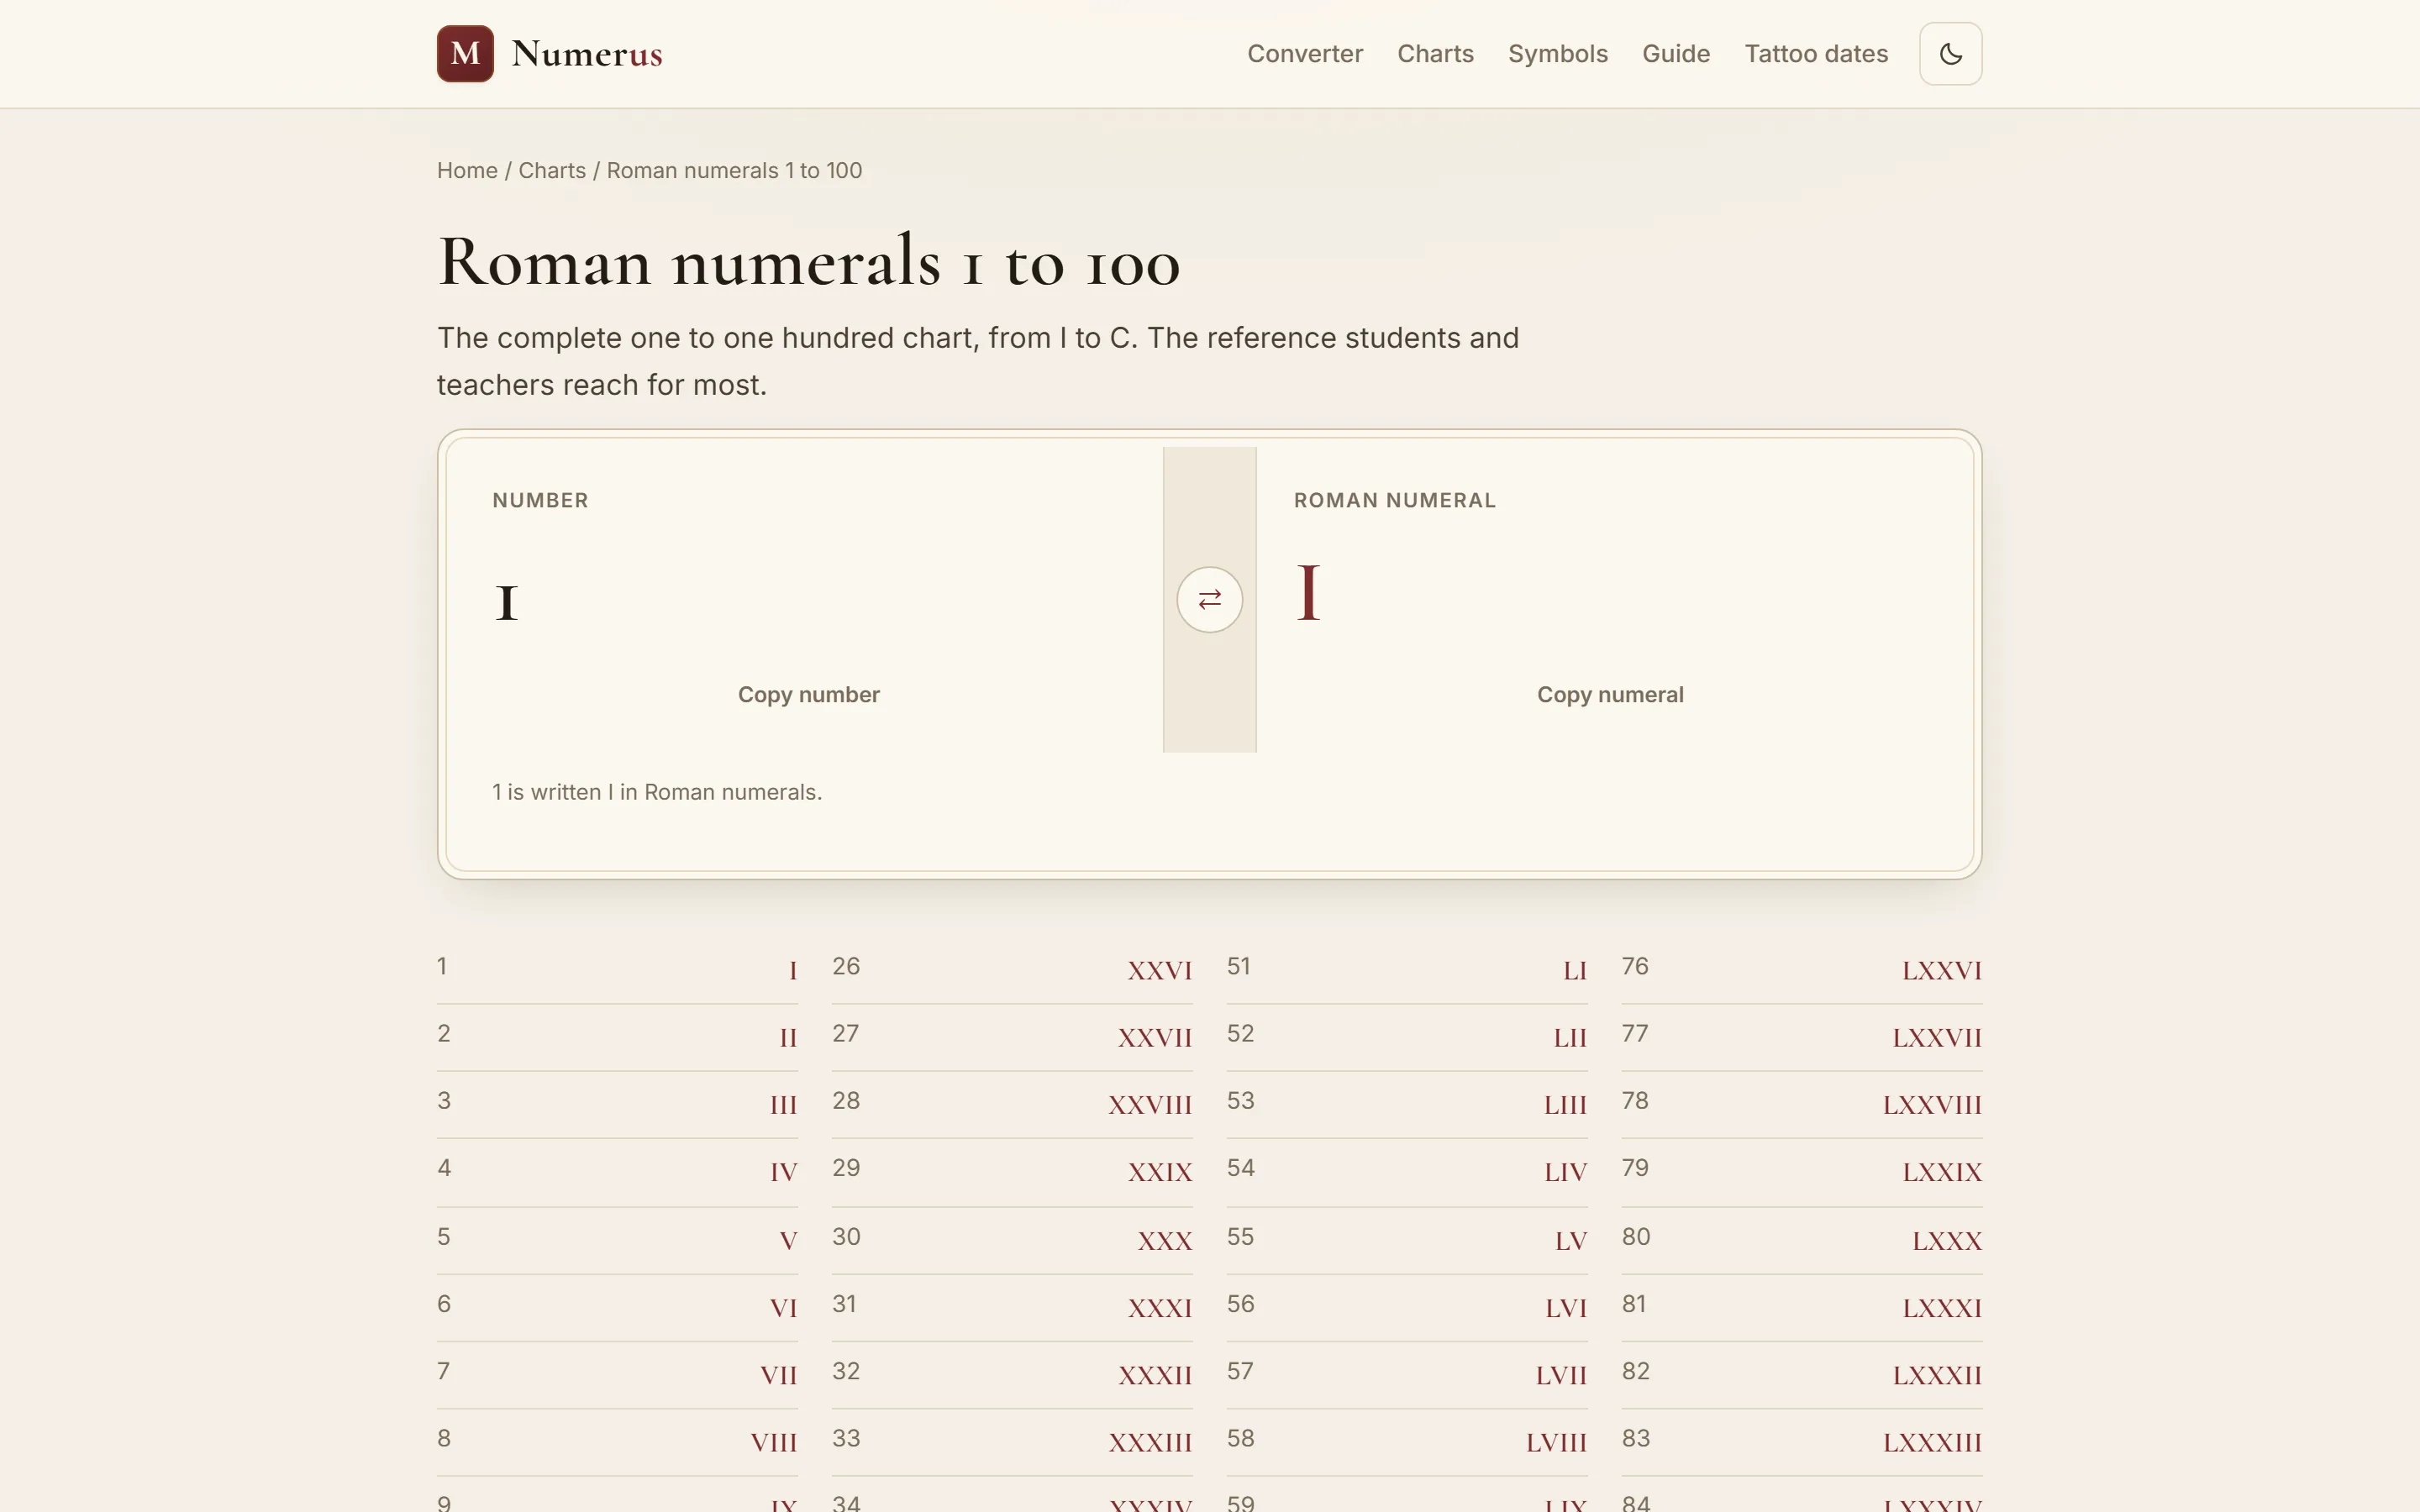Click the Copy number button
Viewport: 2420px width, 1512px height.
pyautogui.click(x=808, y=695)
